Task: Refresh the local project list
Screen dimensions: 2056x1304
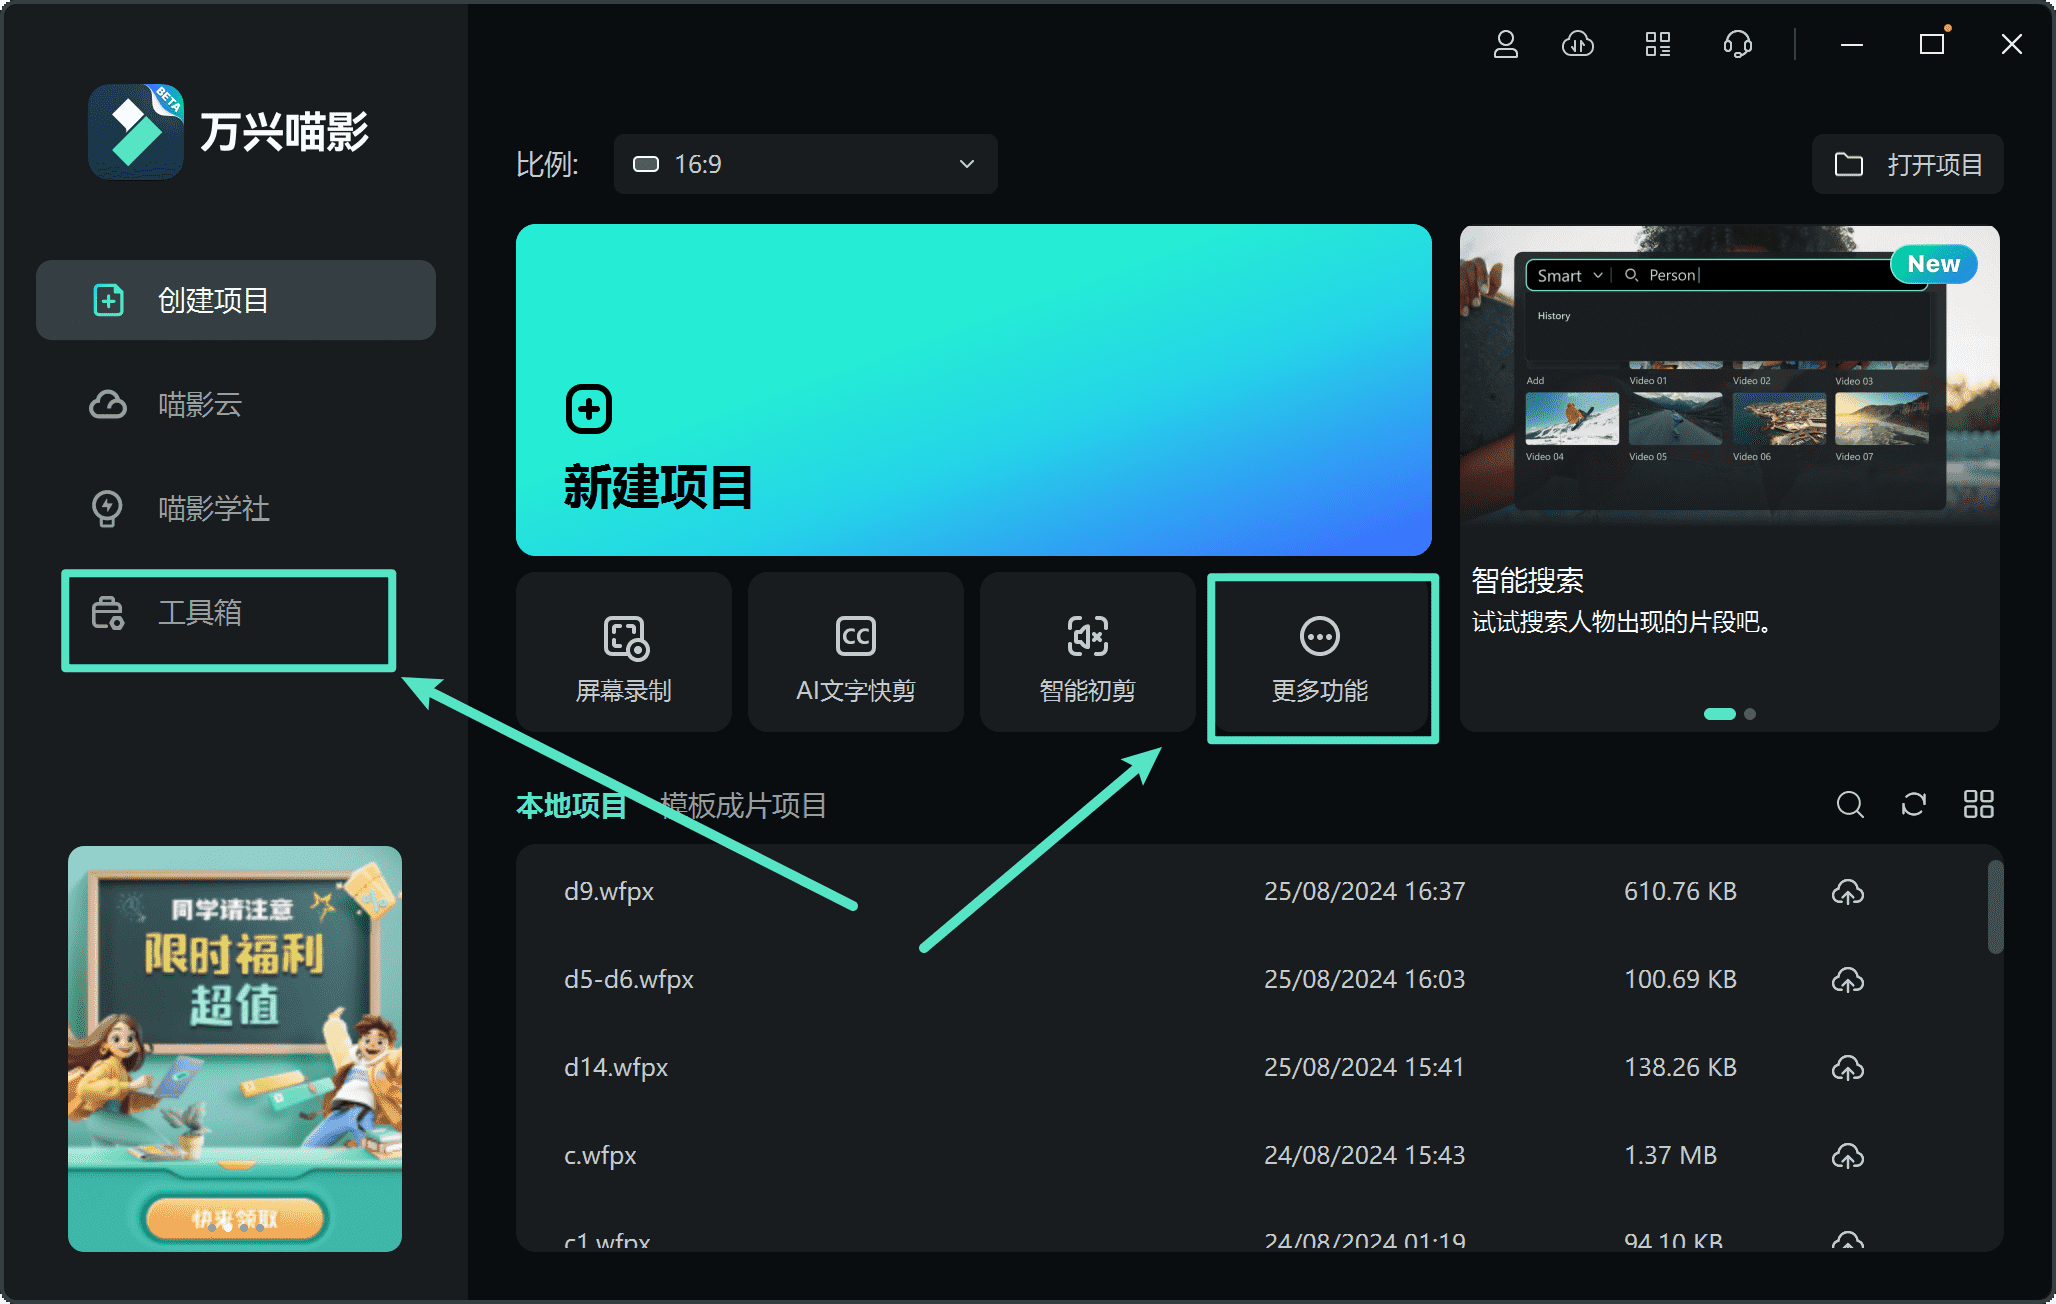Action: point(1913,805)
